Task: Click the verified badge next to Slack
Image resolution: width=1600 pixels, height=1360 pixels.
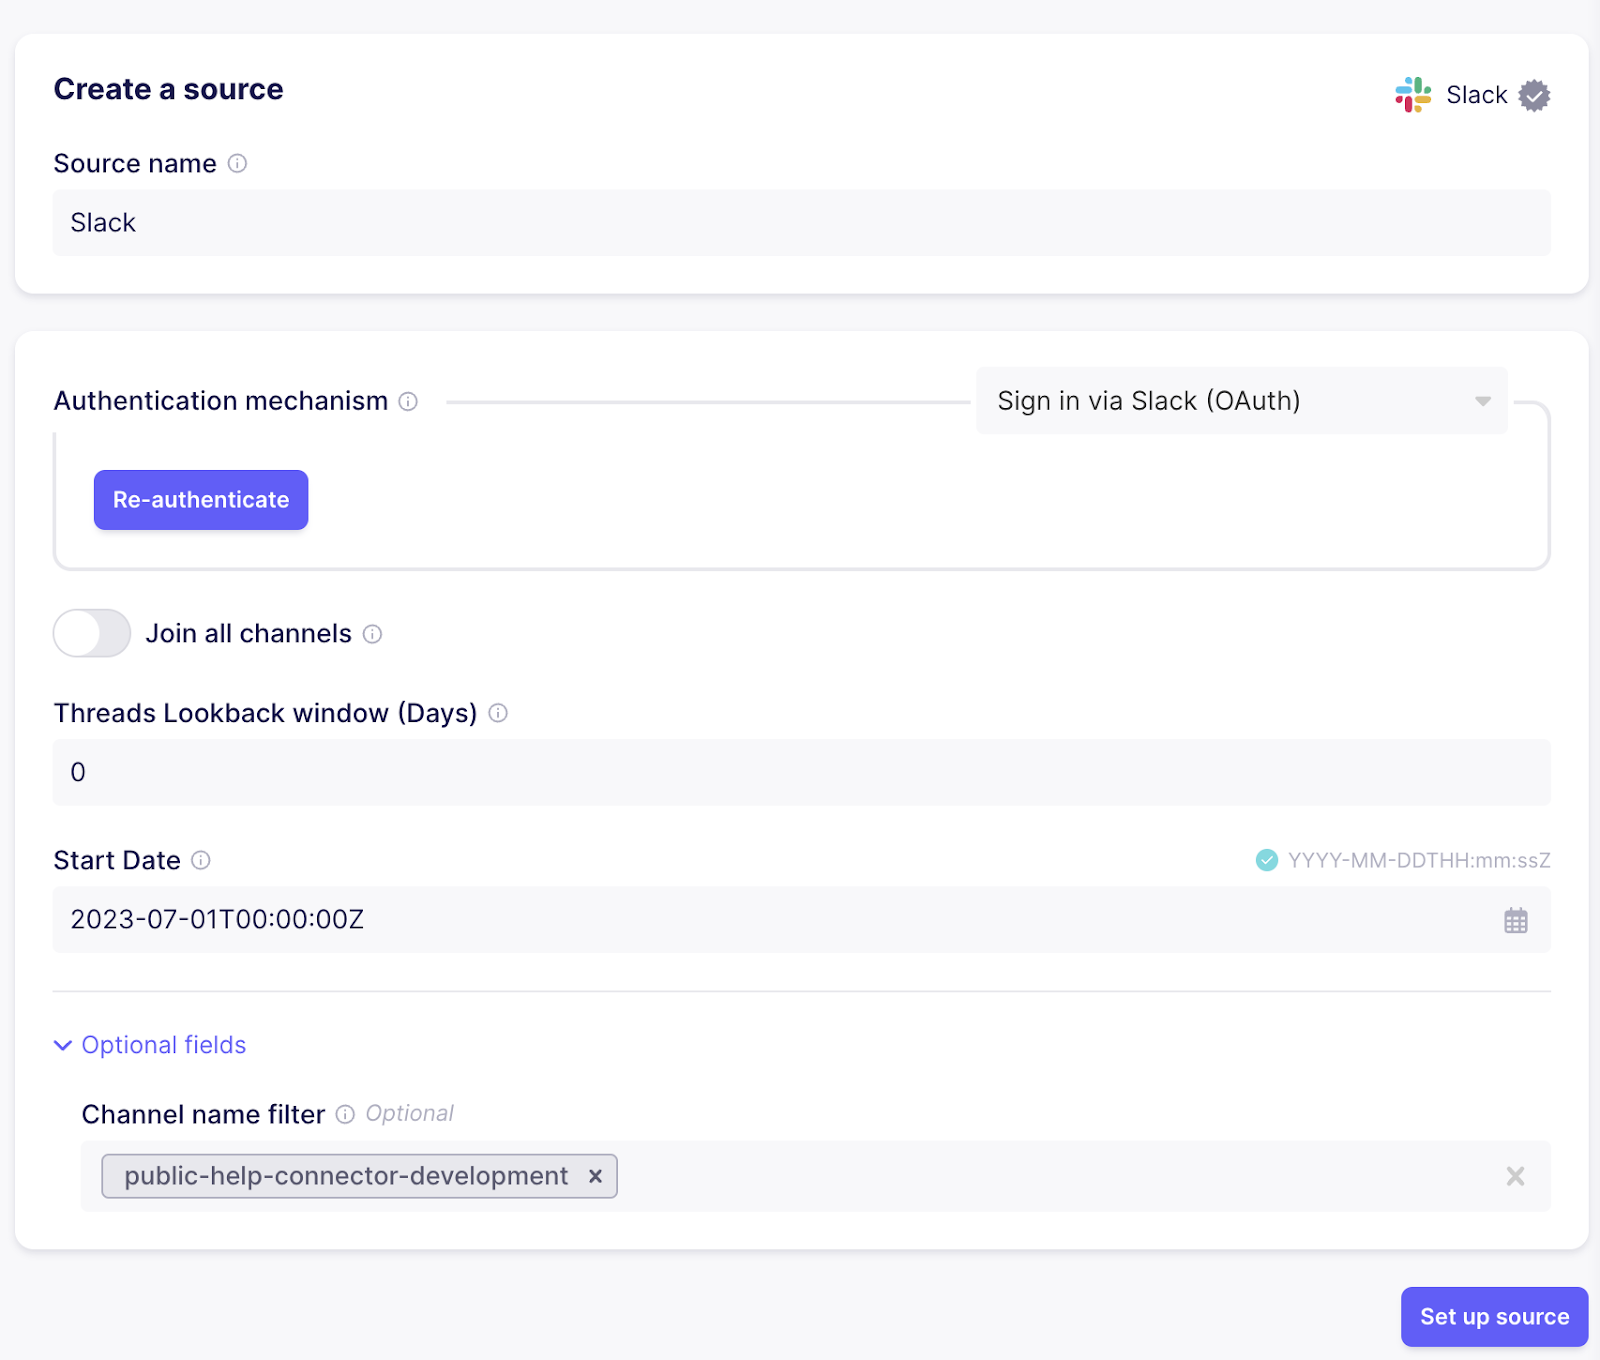Action: click(x=1535, y=94)
